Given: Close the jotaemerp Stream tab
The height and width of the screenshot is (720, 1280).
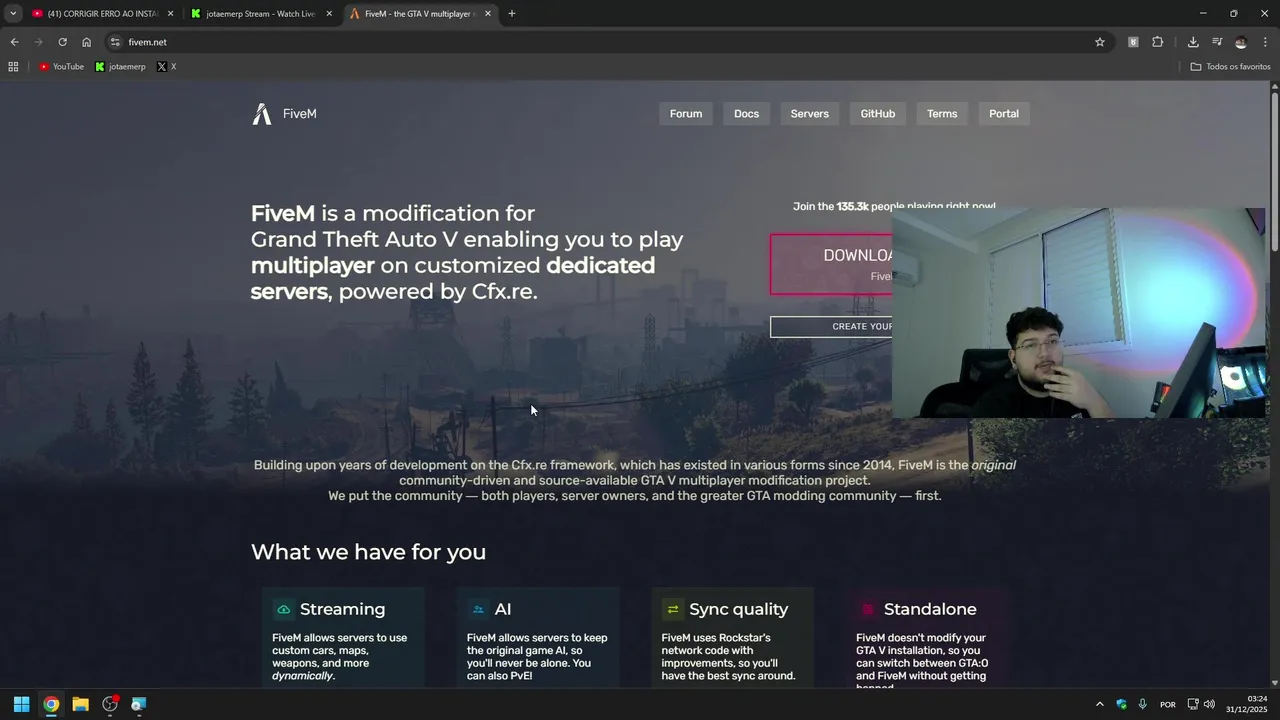Looking at the screenshot, I should pos(329,14).
